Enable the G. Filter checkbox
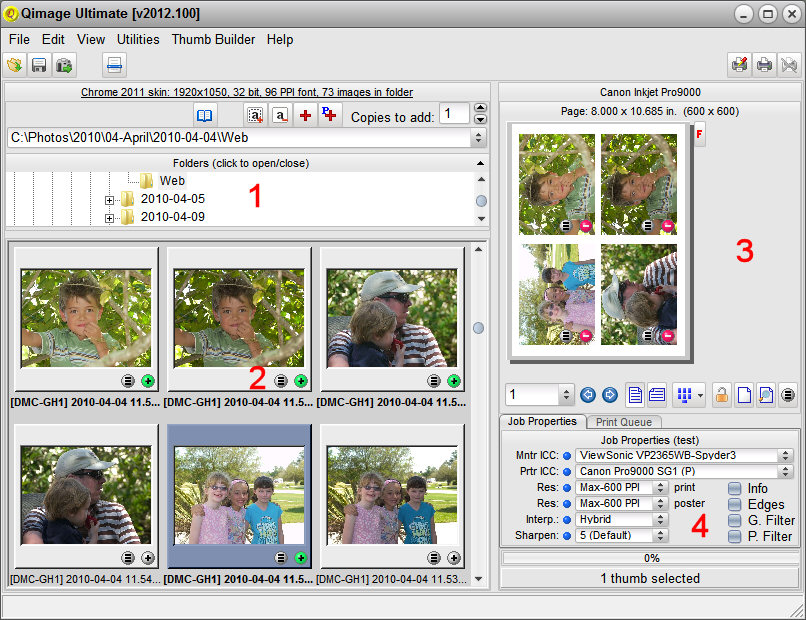 pyautogui.click(x=735, y=521)
